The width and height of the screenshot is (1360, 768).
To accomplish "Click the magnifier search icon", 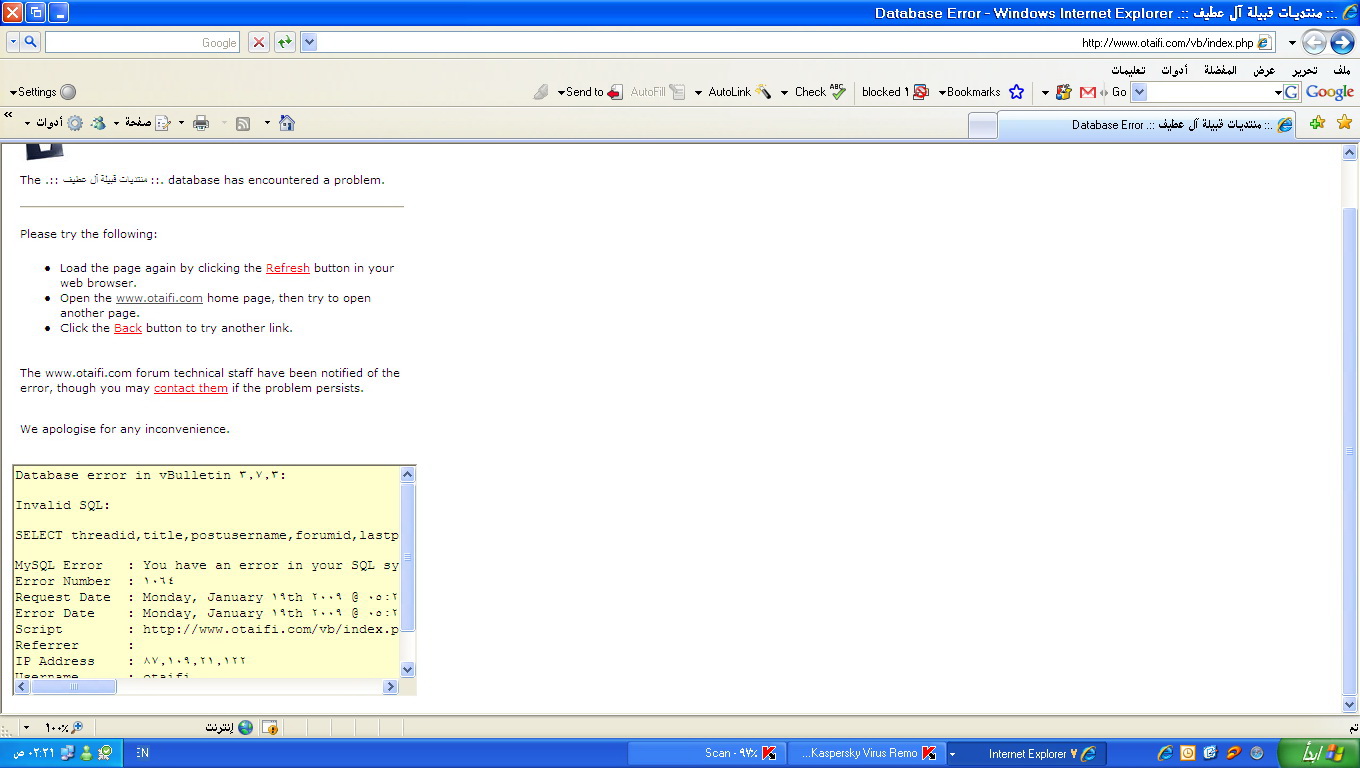I will coord(31,42).
